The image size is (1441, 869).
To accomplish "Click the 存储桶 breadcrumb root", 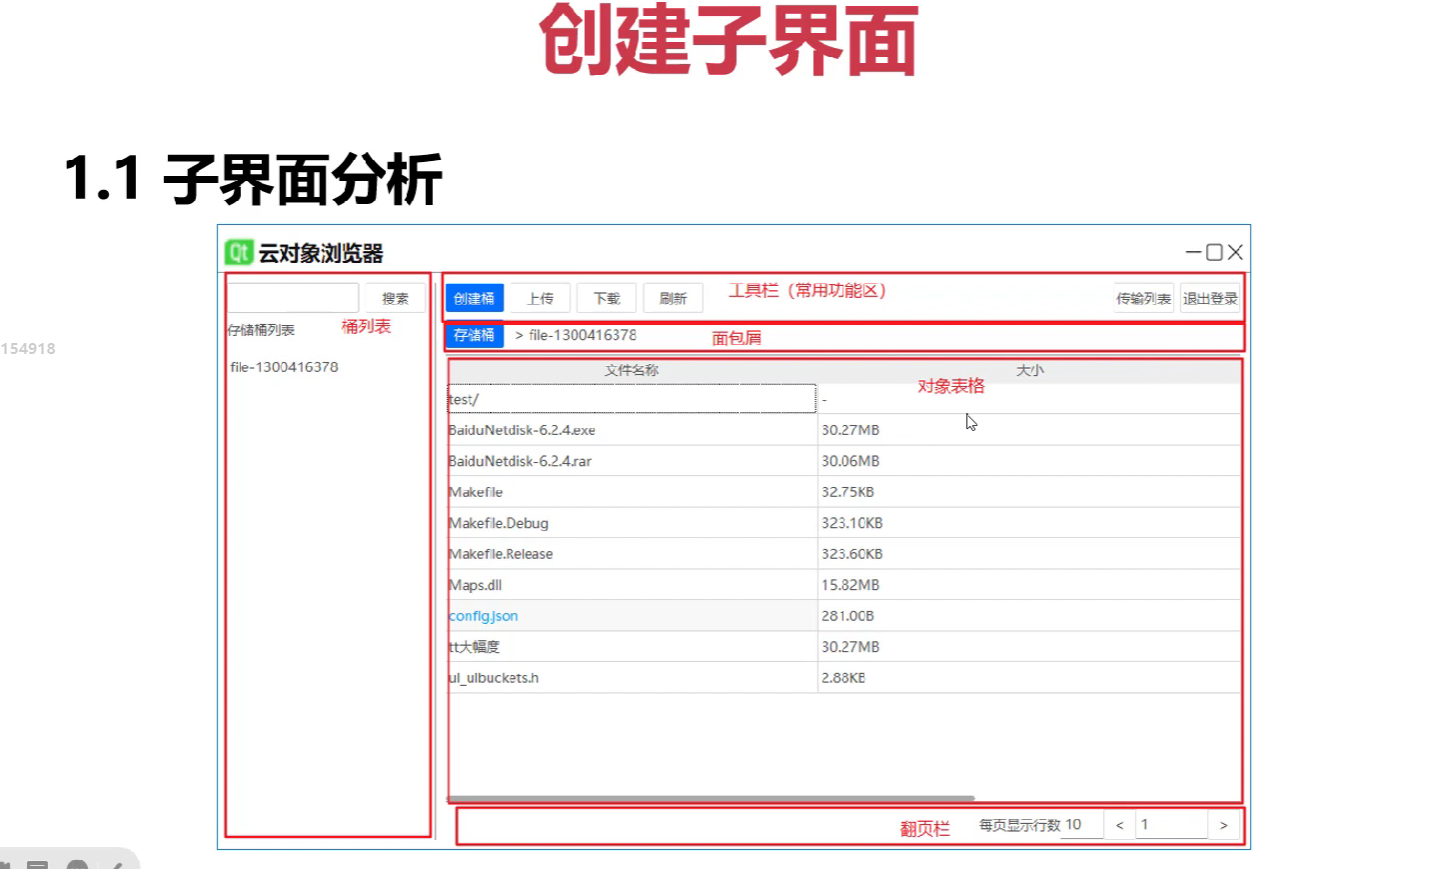I will pos(474,335).
